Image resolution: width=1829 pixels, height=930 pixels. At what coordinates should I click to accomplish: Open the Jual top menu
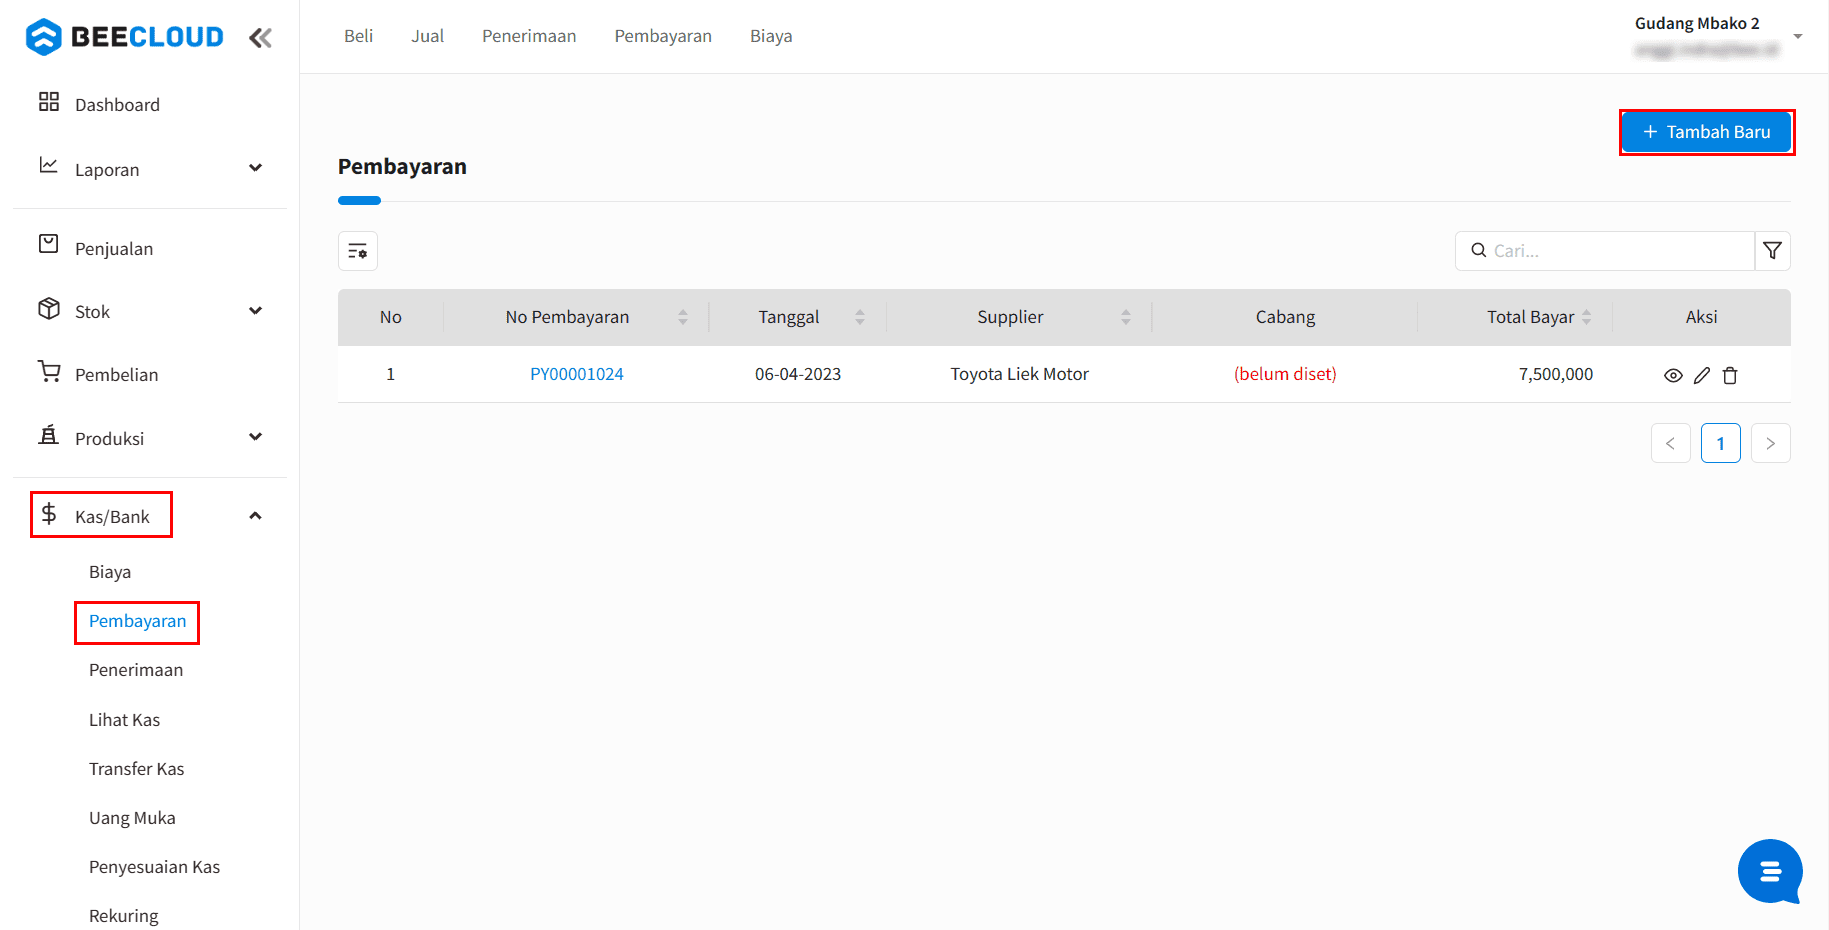pyautogui.click(x=427, y=36)
